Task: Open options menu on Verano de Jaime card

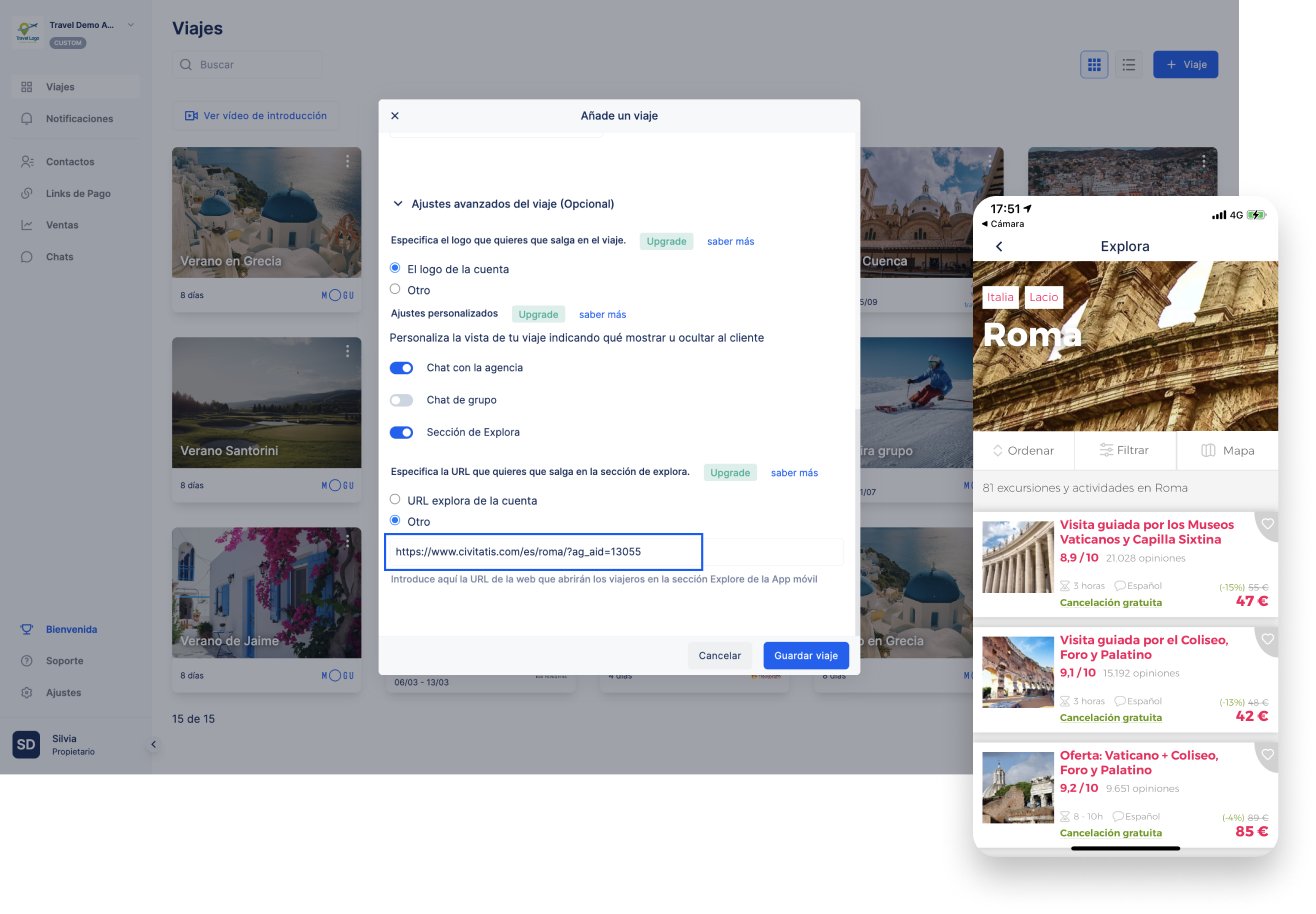Action: coord(348,541)
